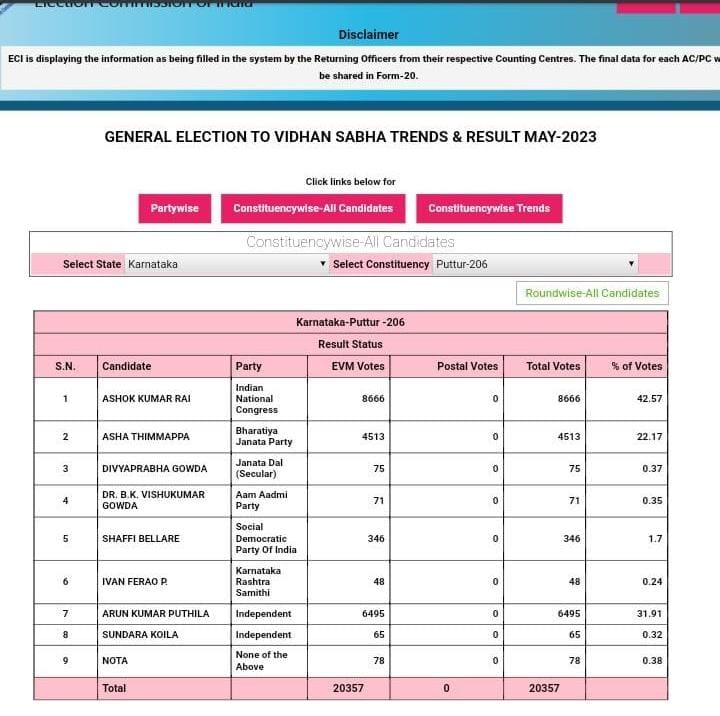This screenshot has width=720, height=716.
Task: Click the Total Votes column header
Action: point(553,366)
